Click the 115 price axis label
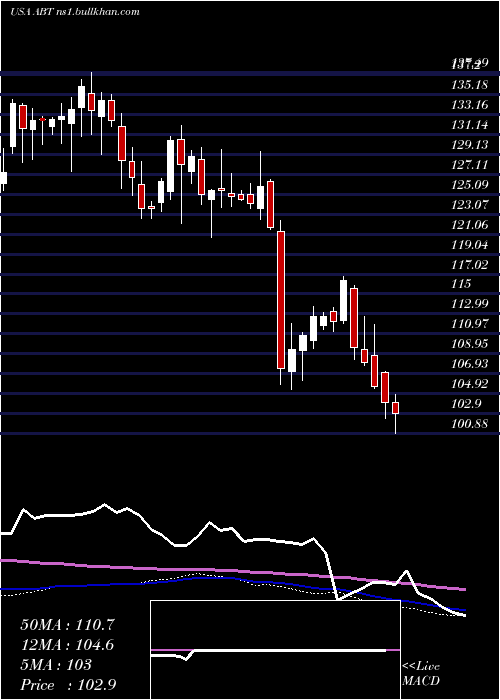 point(461,284)
